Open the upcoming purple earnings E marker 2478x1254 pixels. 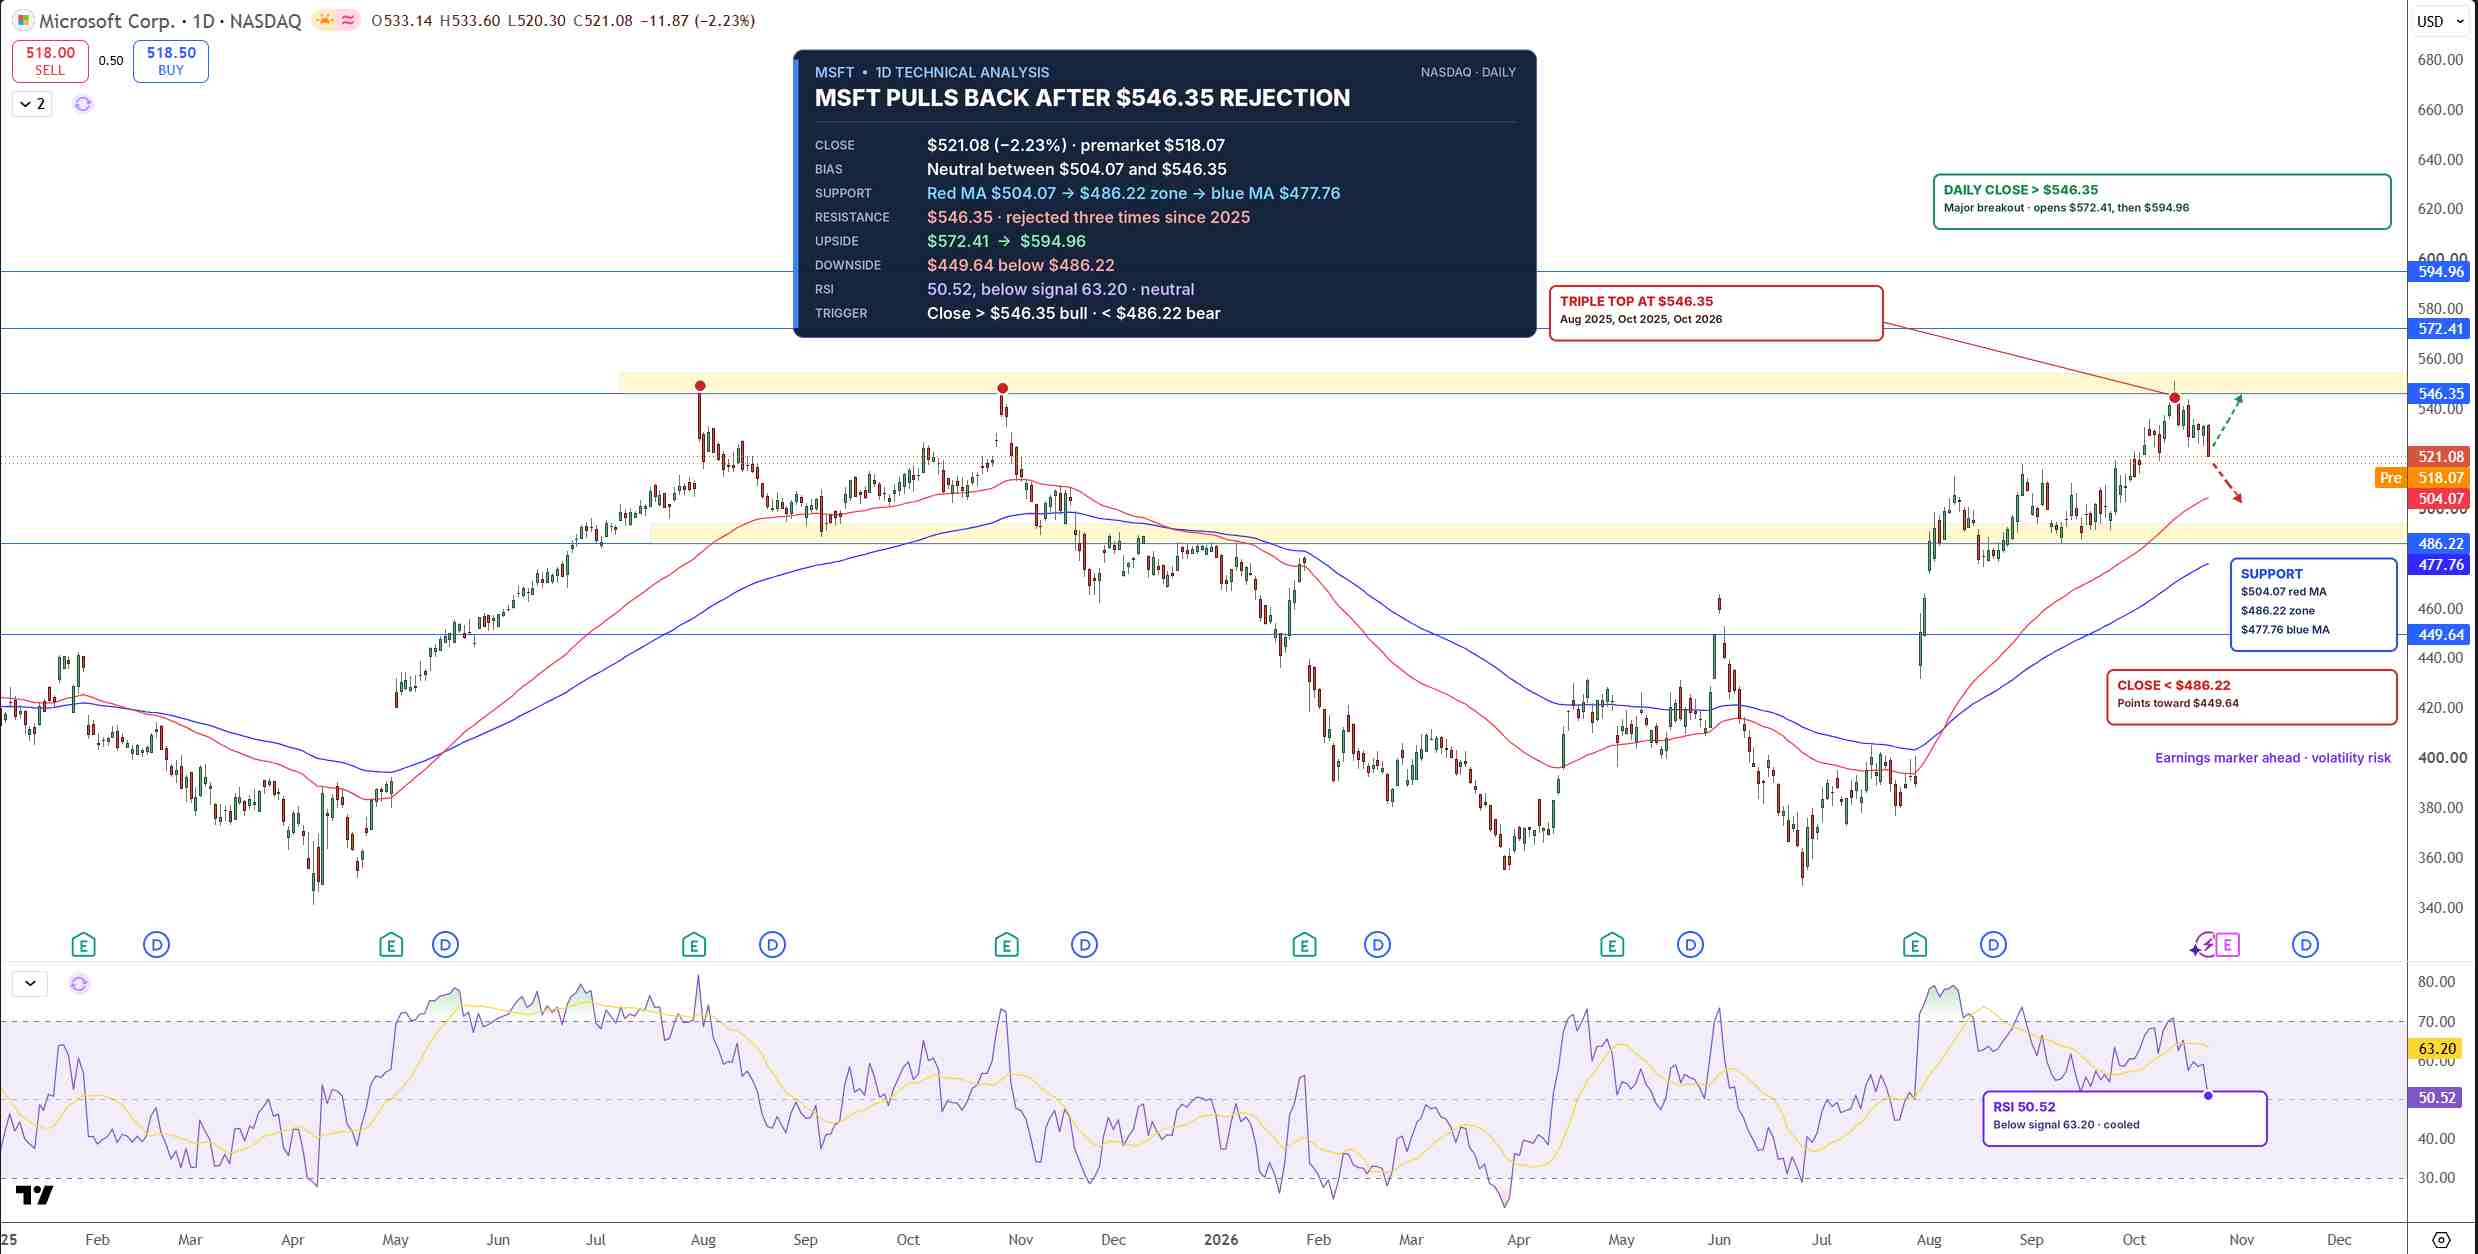pyautogui.click(x=2228, y=944)
